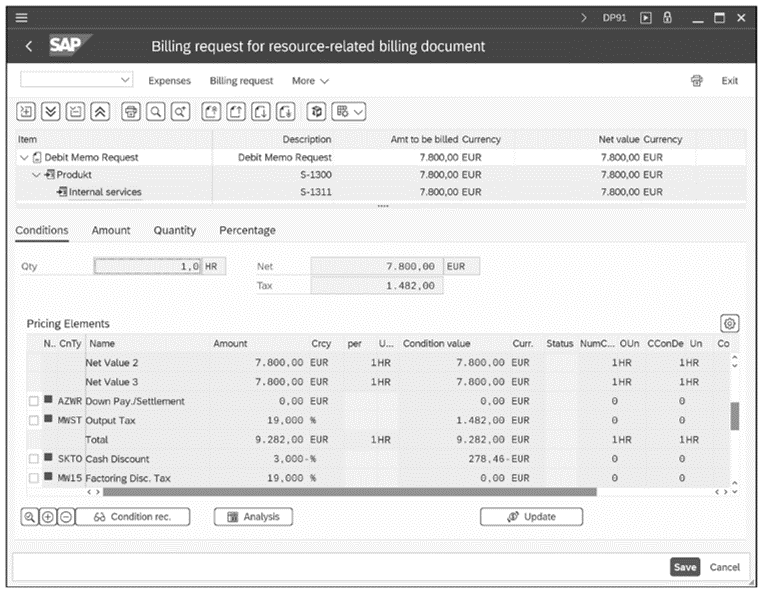Screen dimensions: 763x594
Task: Maximize the SAP window
Action: pyautogui.click(x=719, y=18)
